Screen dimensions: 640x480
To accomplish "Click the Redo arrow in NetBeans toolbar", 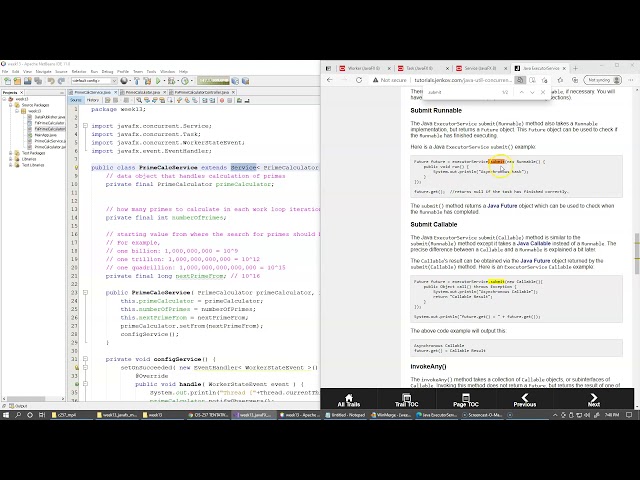I will click(x=61, y=81).
